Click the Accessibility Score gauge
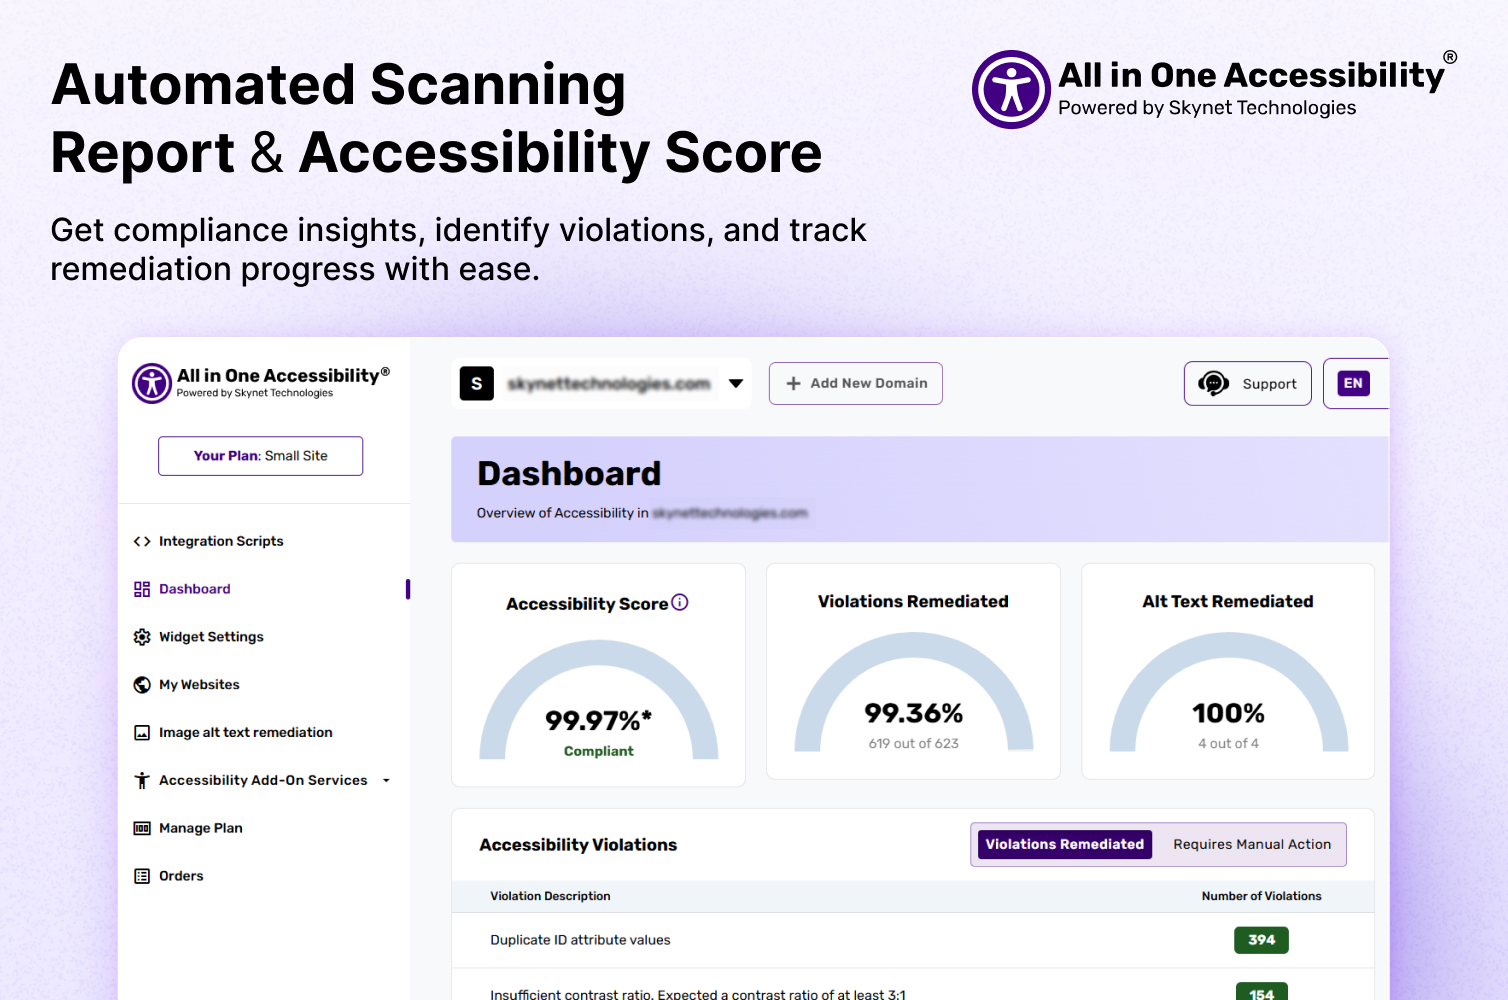The height and width of the screenshot is (1000, 1508). click(x=598, y=700)
